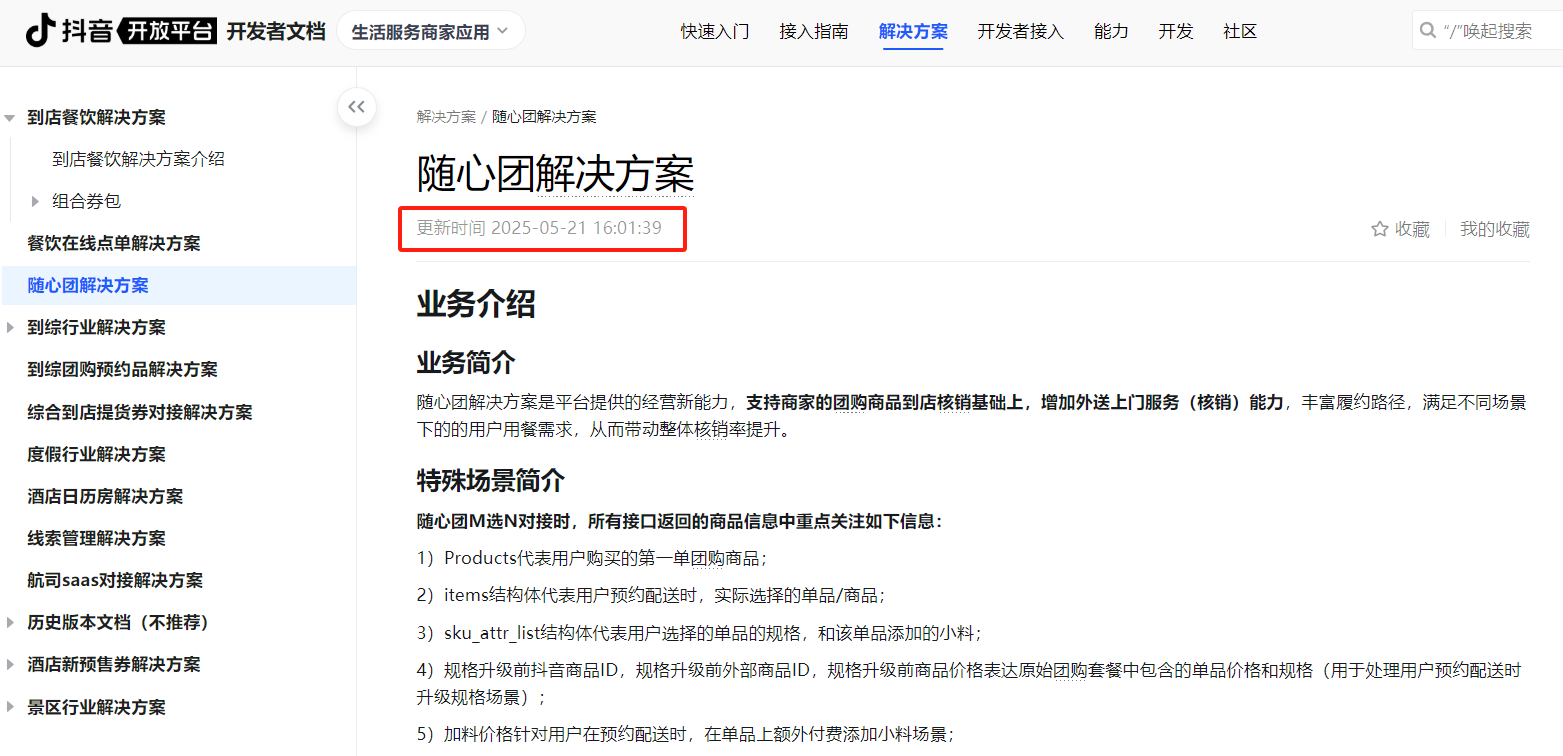Collapse the 到店餐饮解决方案 tree node

click(x=10, y=118)
